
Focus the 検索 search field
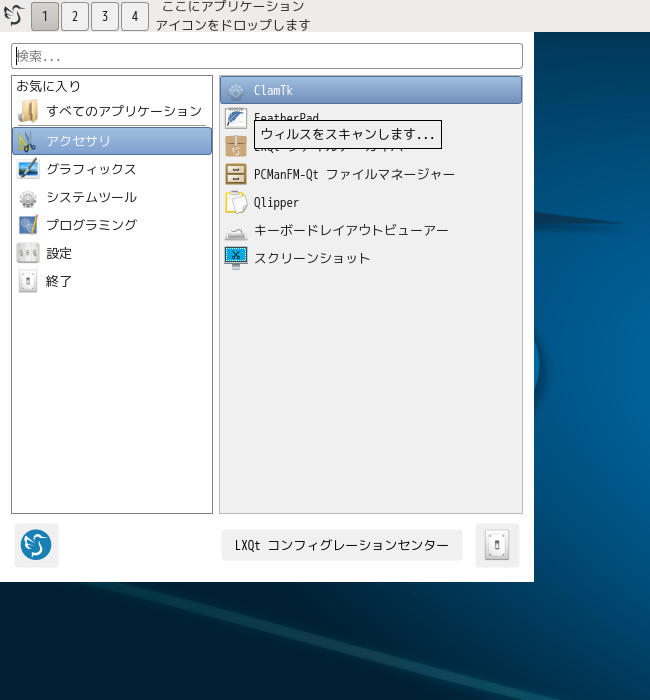267,56
